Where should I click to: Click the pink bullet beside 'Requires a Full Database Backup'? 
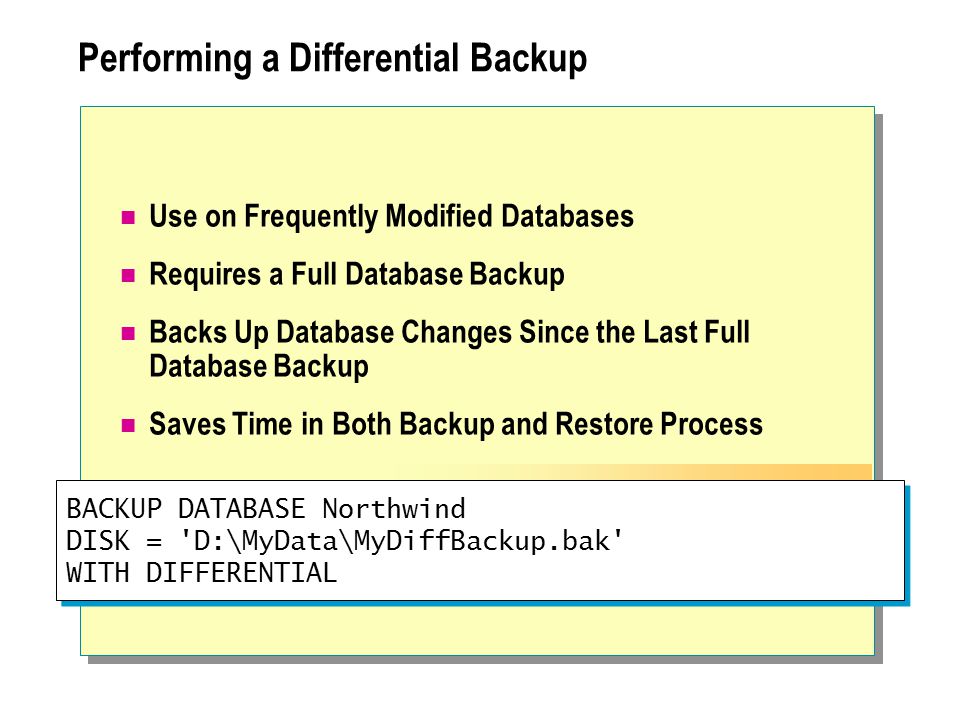pyautogui.click(x=128, y=276)
